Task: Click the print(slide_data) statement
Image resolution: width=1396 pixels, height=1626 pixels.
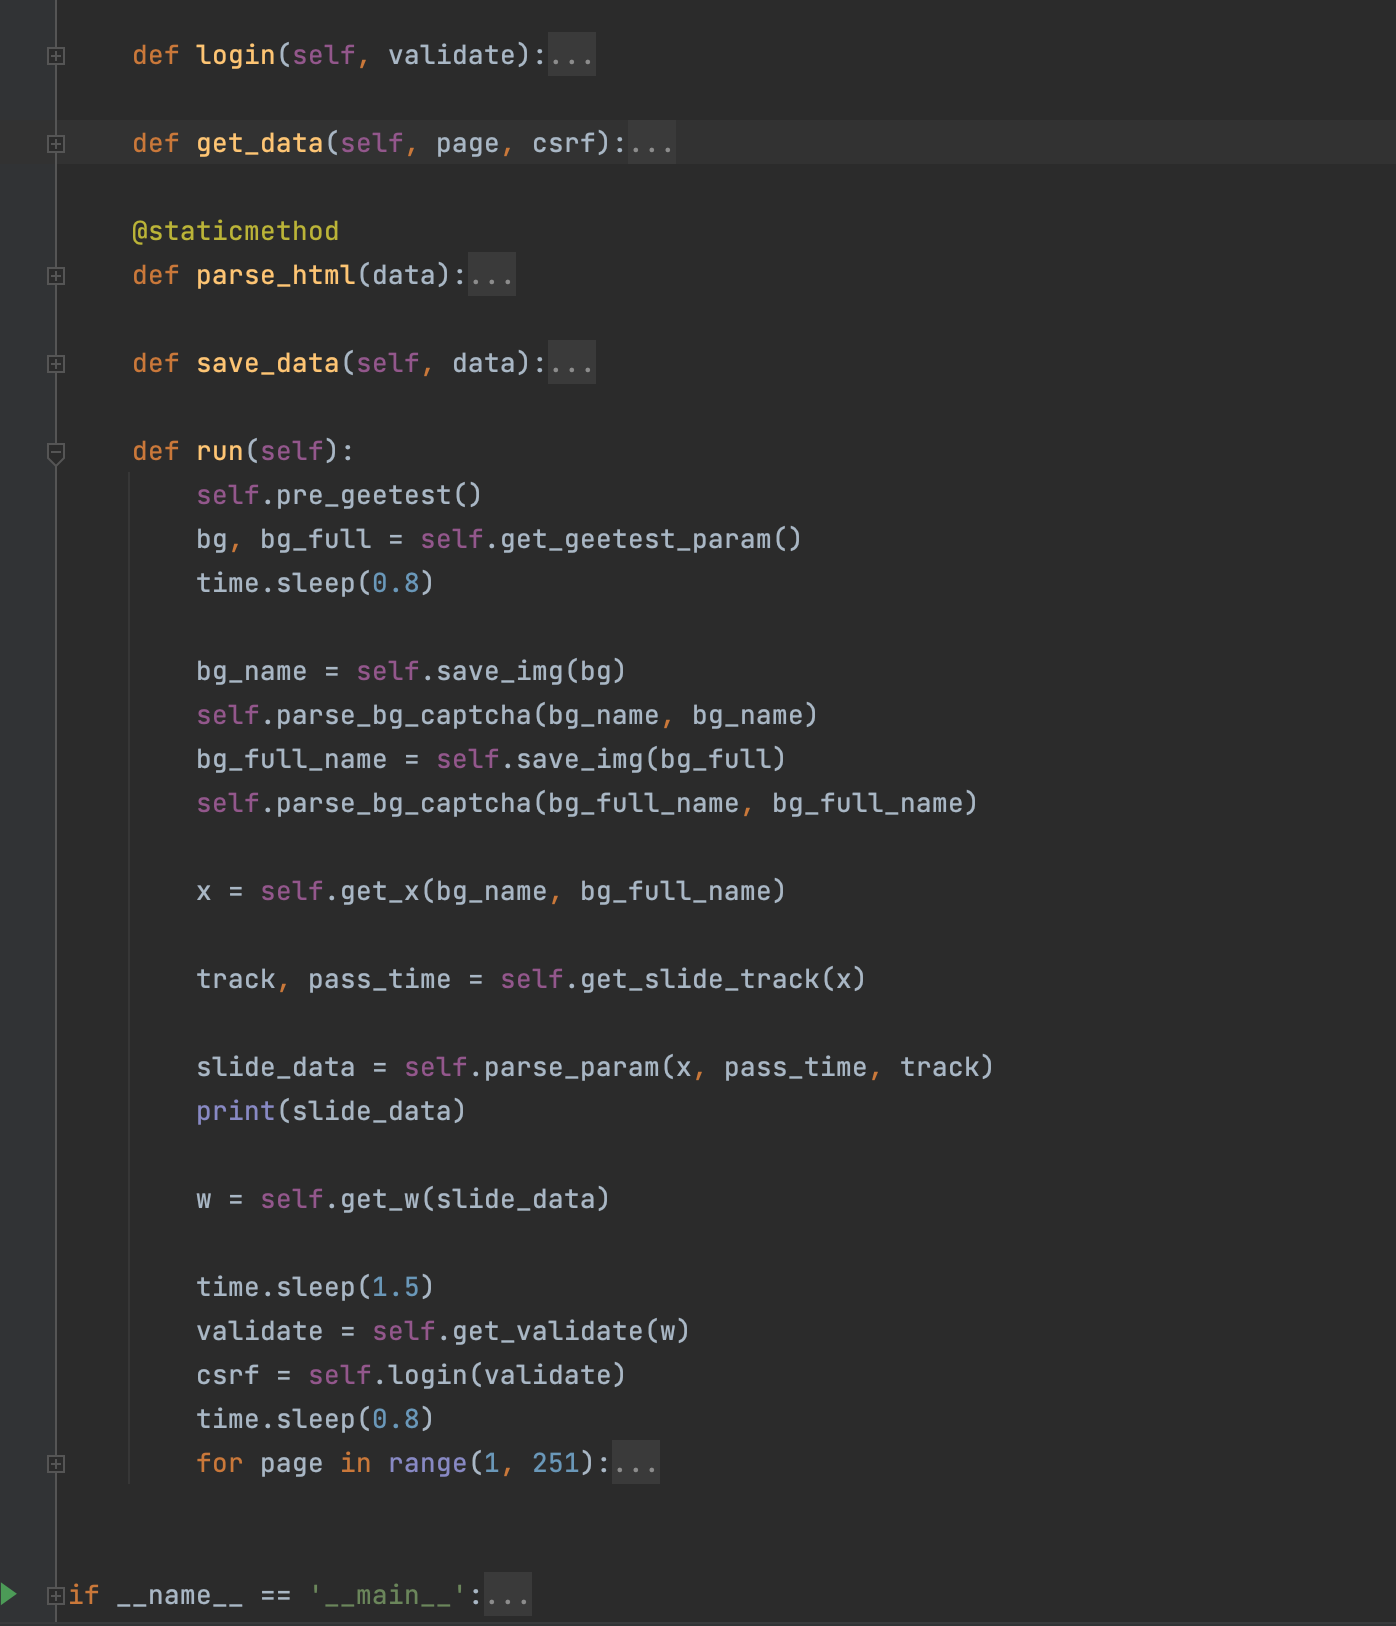Action: click(331, 1111)
